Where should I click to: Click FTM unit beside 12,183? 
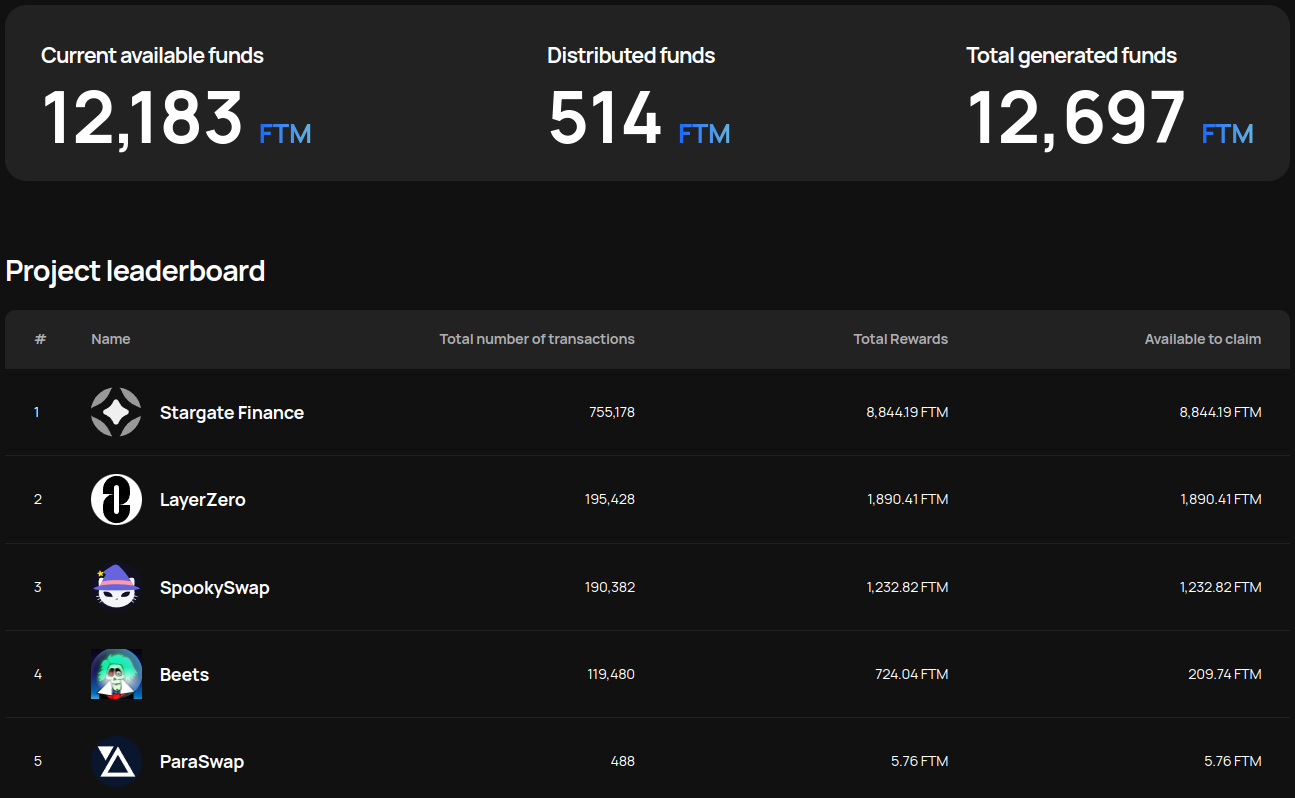tap(285, 134)
